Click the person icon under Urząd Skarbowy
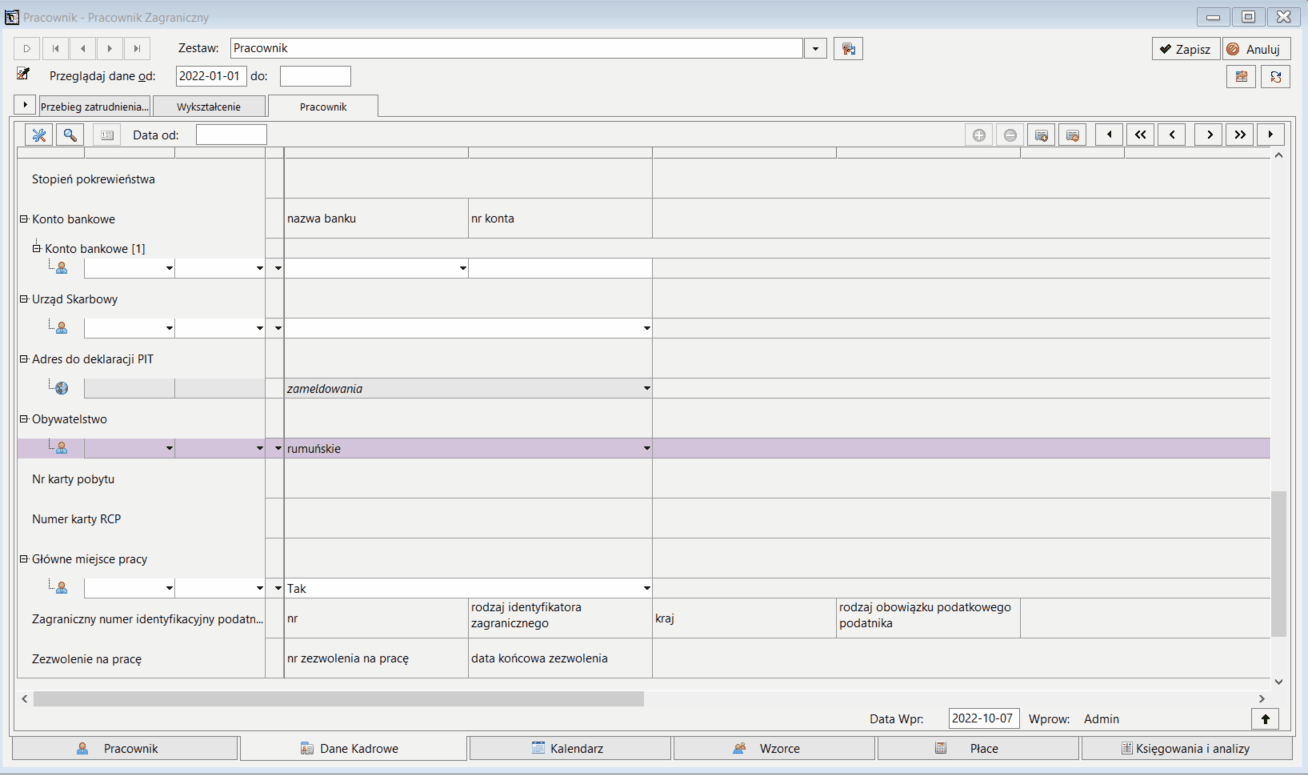The image size is (1308, 775). pyautogui.click(x=61, y=328)
